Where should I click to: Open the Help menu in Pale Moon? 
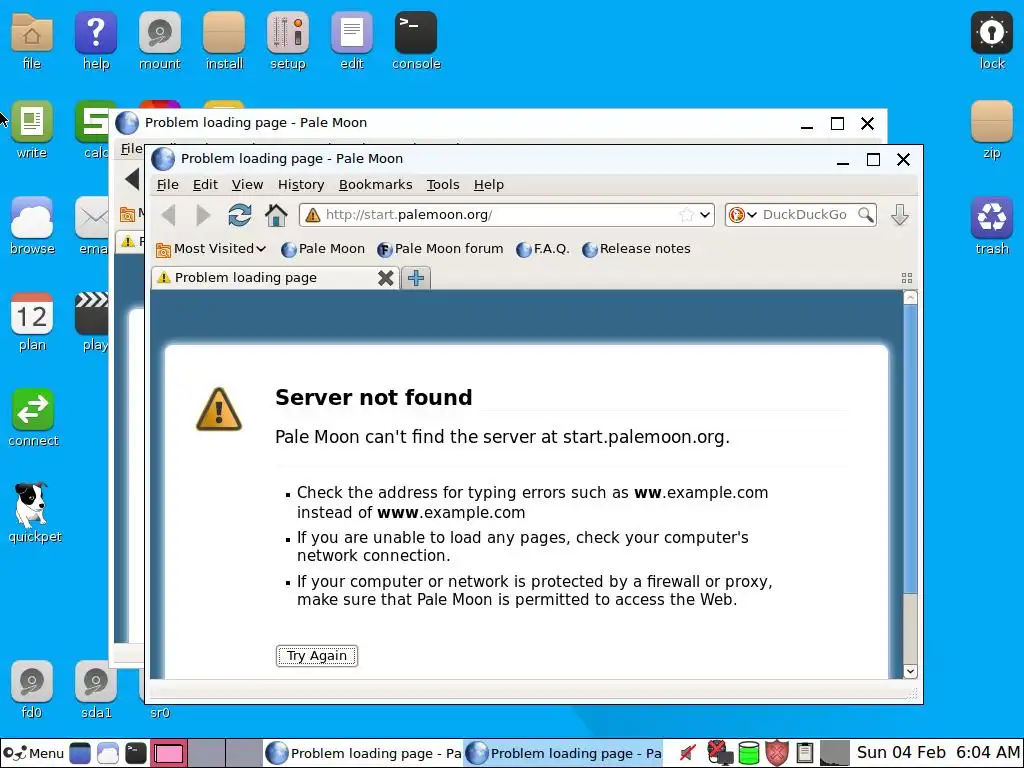(488, 185)
